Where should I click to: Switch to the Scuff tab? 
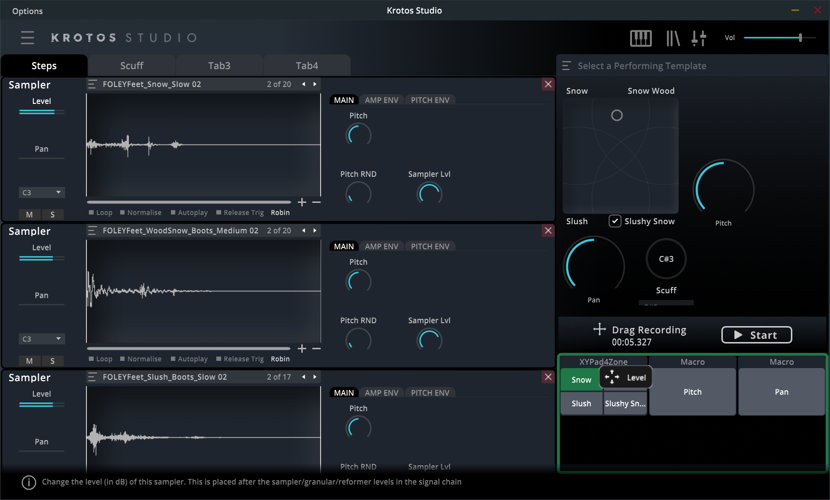pyautogui.click(x=131, y=66)
